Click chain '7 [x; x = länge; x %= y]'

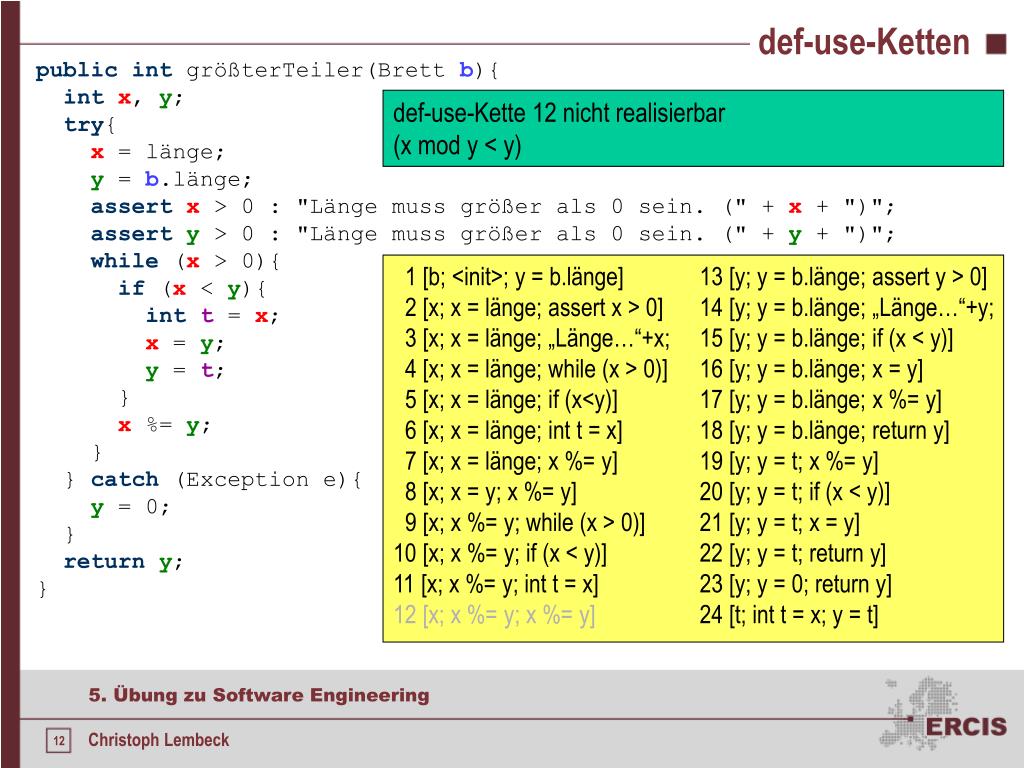tap(511, 462)
